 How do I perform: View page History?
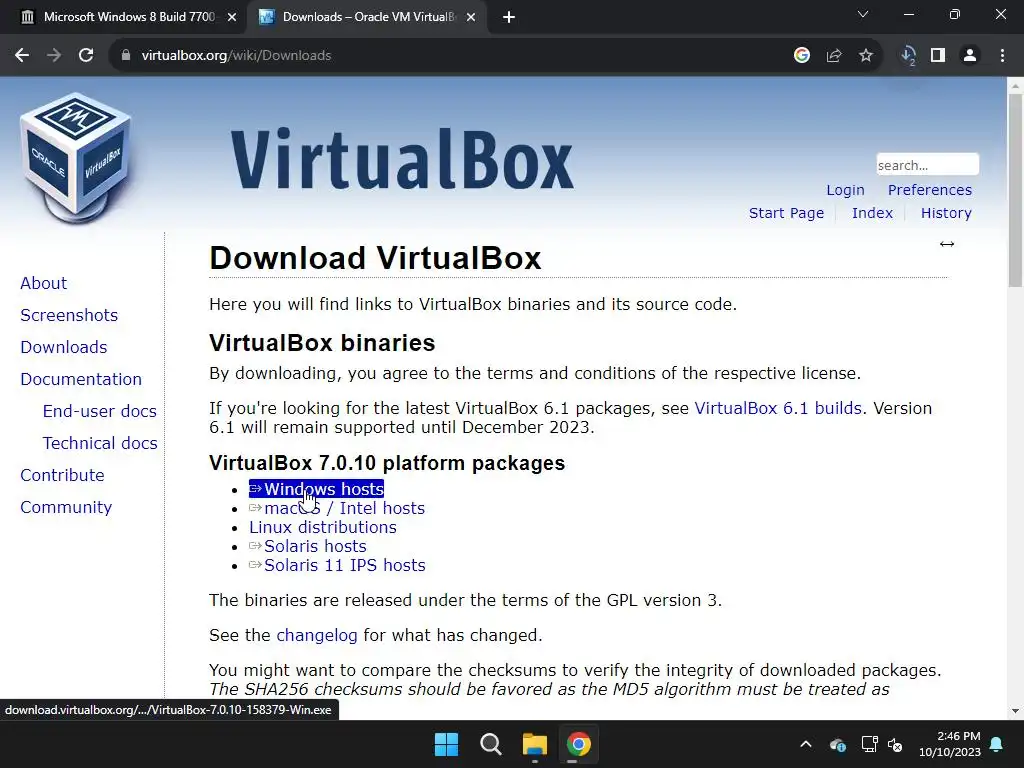click(946, 213)
